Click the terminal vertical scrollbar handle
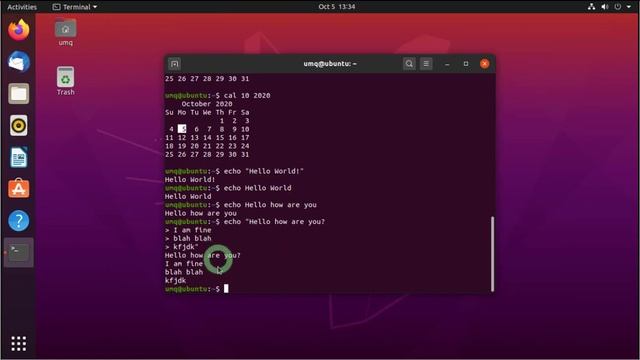Image resolution: width=640 pixels, height=360 pixels. pos(493,254)
